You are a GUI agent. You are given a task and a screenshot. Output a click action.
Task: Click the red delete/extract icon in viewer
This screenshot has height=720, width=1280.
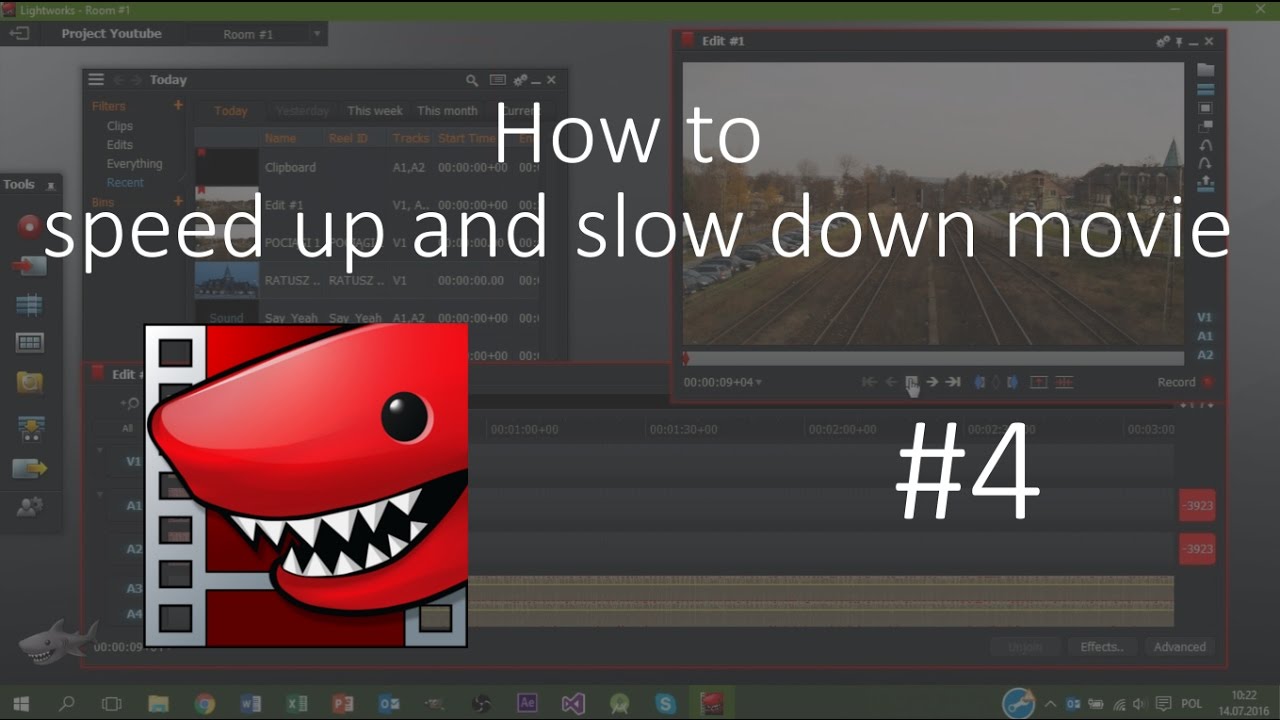click(x=1065, y=382)
